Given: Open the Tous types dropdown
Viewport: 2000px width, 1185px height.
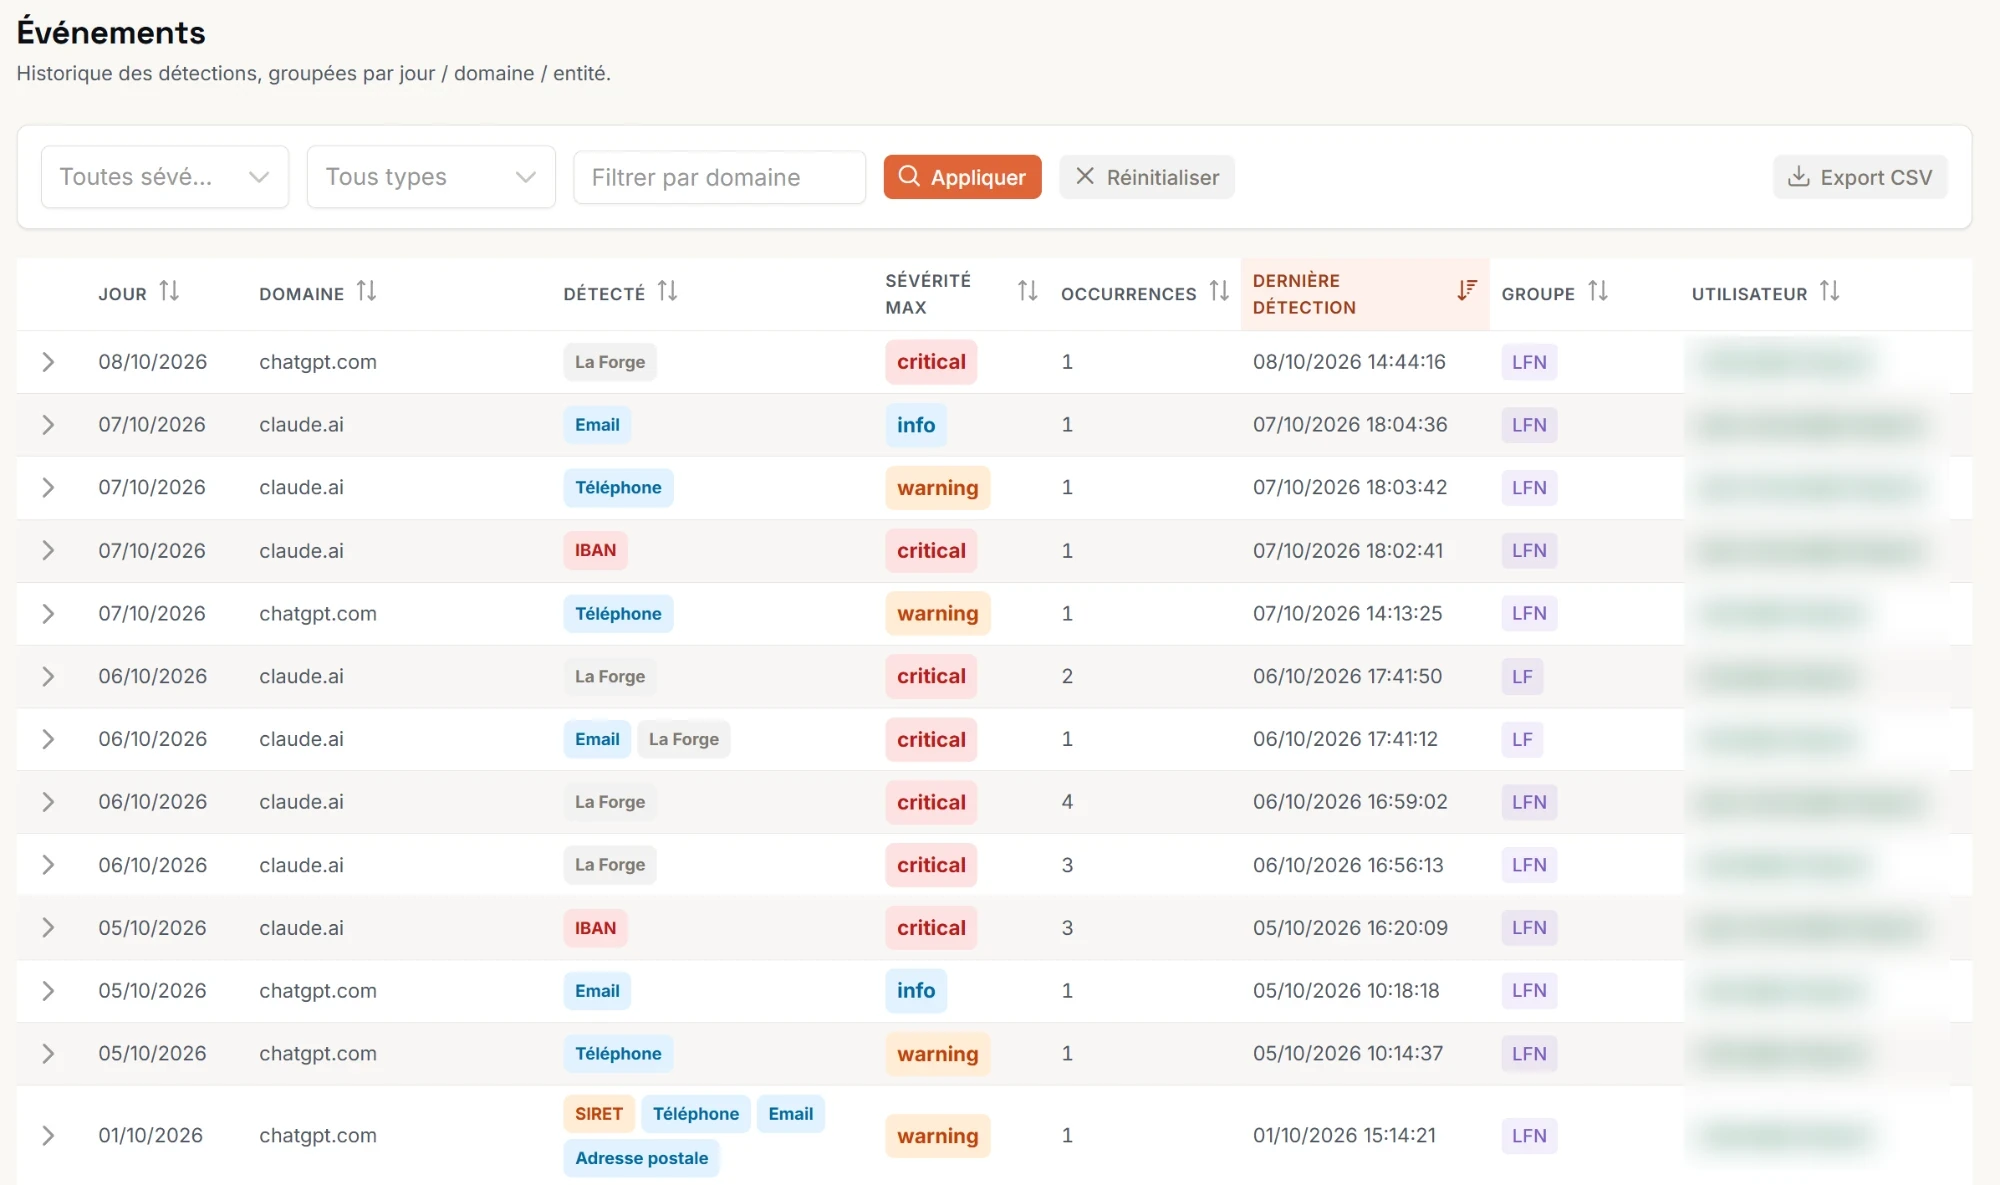Looking at the screenshot, I should click(x=431, y=177).
